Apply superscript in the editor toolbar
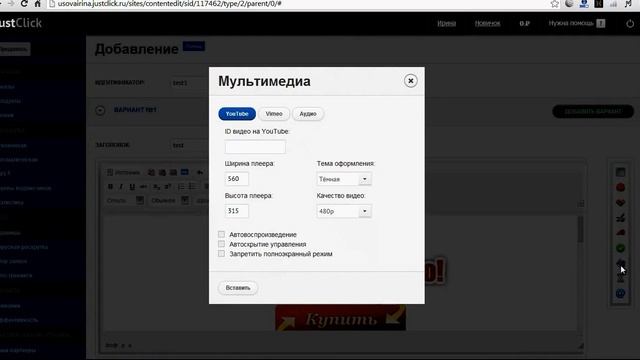Image resolution: width=640 pixels, height=360 pixels. click(x=168, y=187)
